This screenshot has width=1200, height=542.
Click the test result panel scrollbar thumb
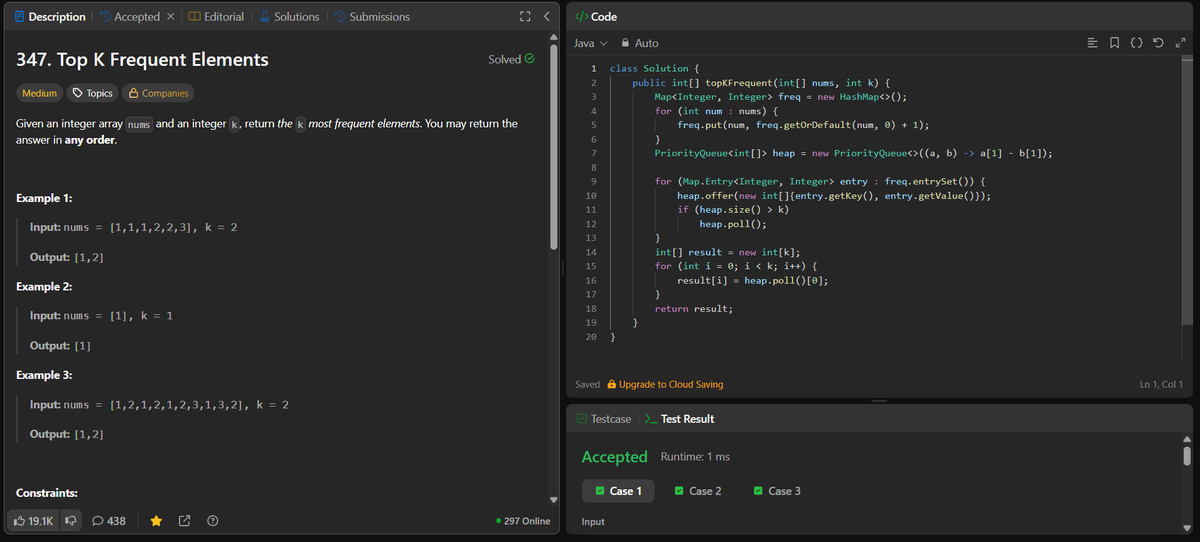point(1188,455)
